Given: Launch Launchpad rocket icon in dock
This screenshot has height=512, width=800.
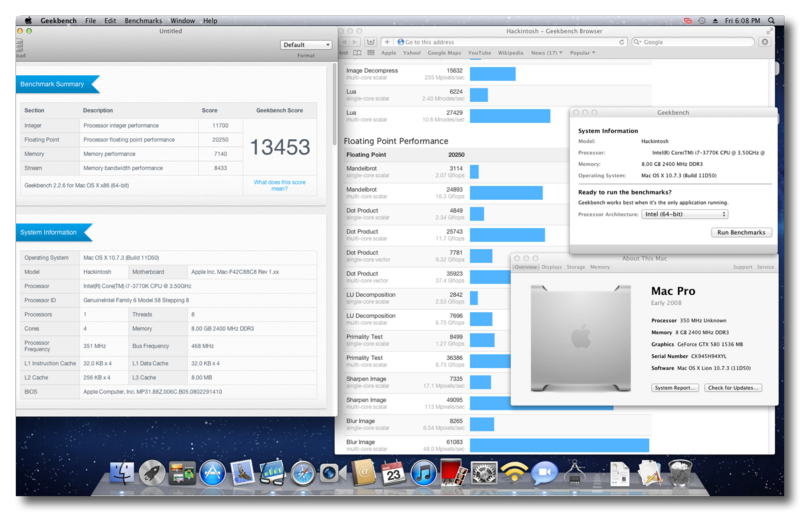Looking at the screenshot, I should click(152, 473).
